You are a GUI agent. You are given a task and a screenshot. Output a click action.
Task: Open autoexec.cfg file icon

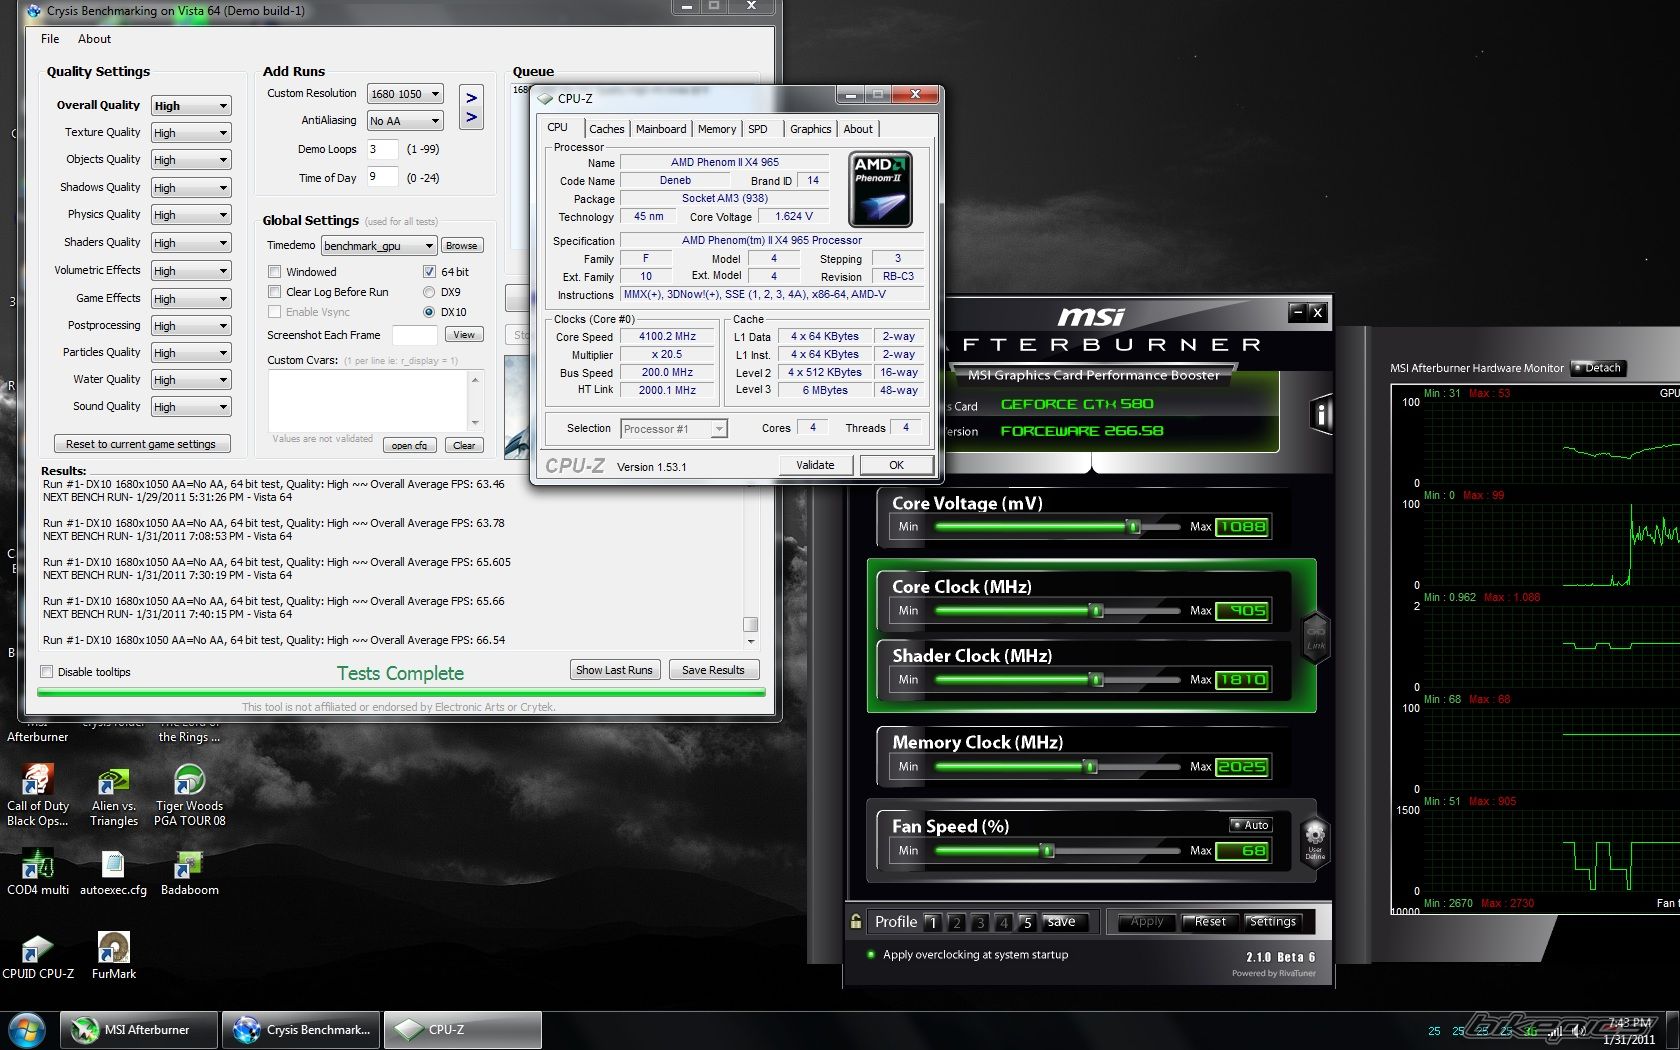pos(113,871)
